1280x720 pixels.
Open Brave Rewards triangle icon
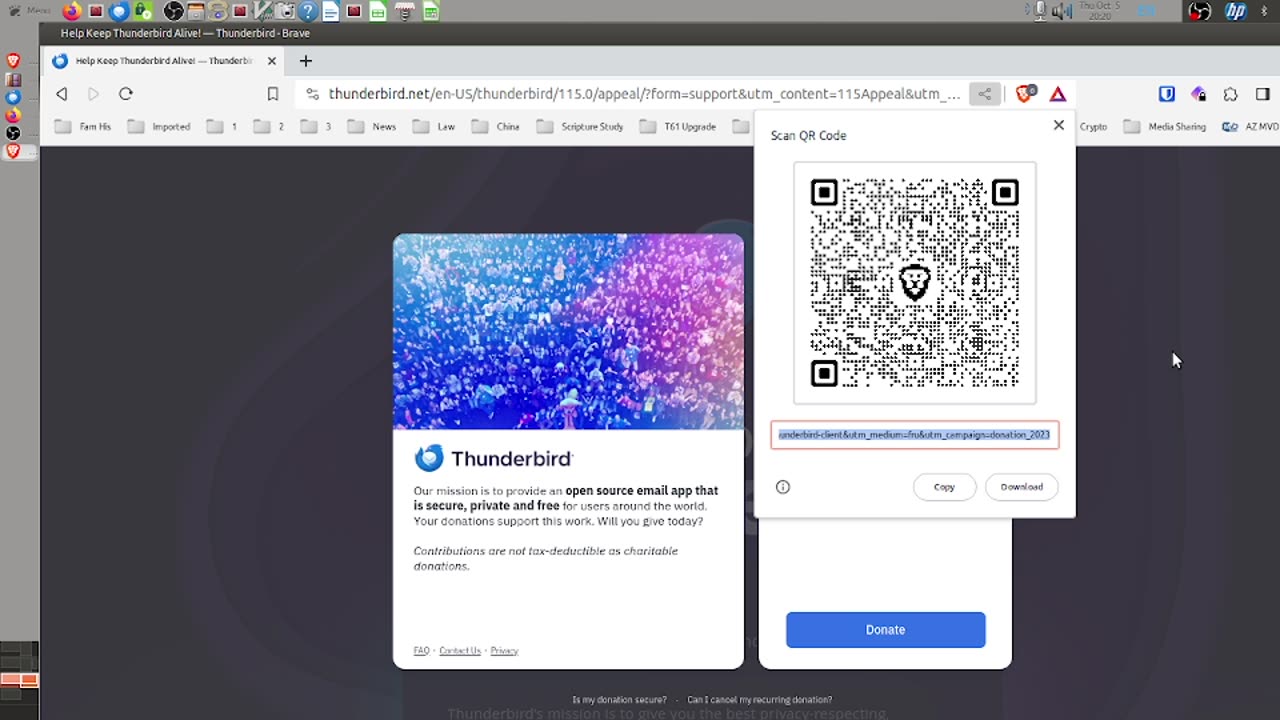tap(1058, 94)
